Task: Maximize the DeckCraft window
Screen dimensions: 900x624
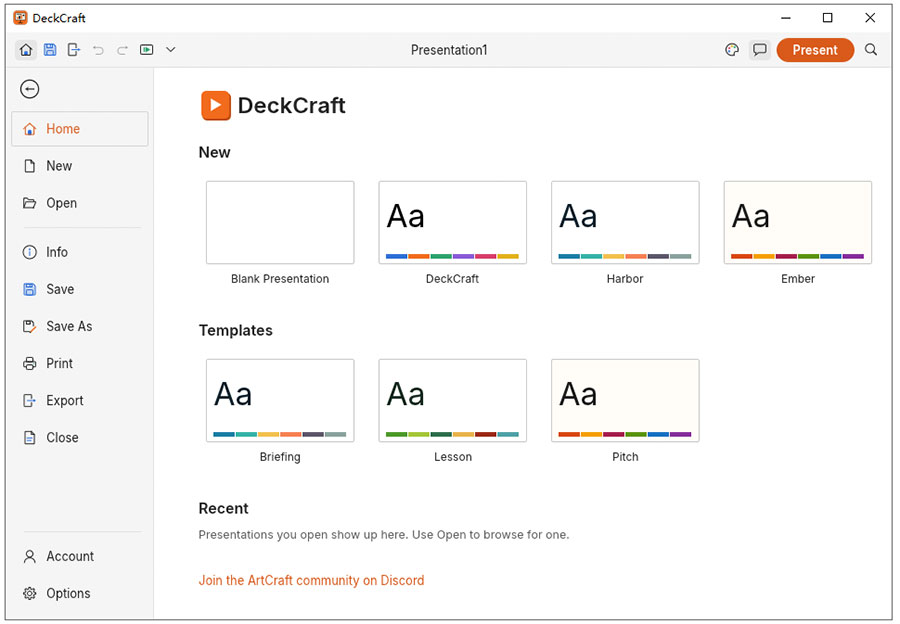Action: pyautogui.click(x=828, y=18)
